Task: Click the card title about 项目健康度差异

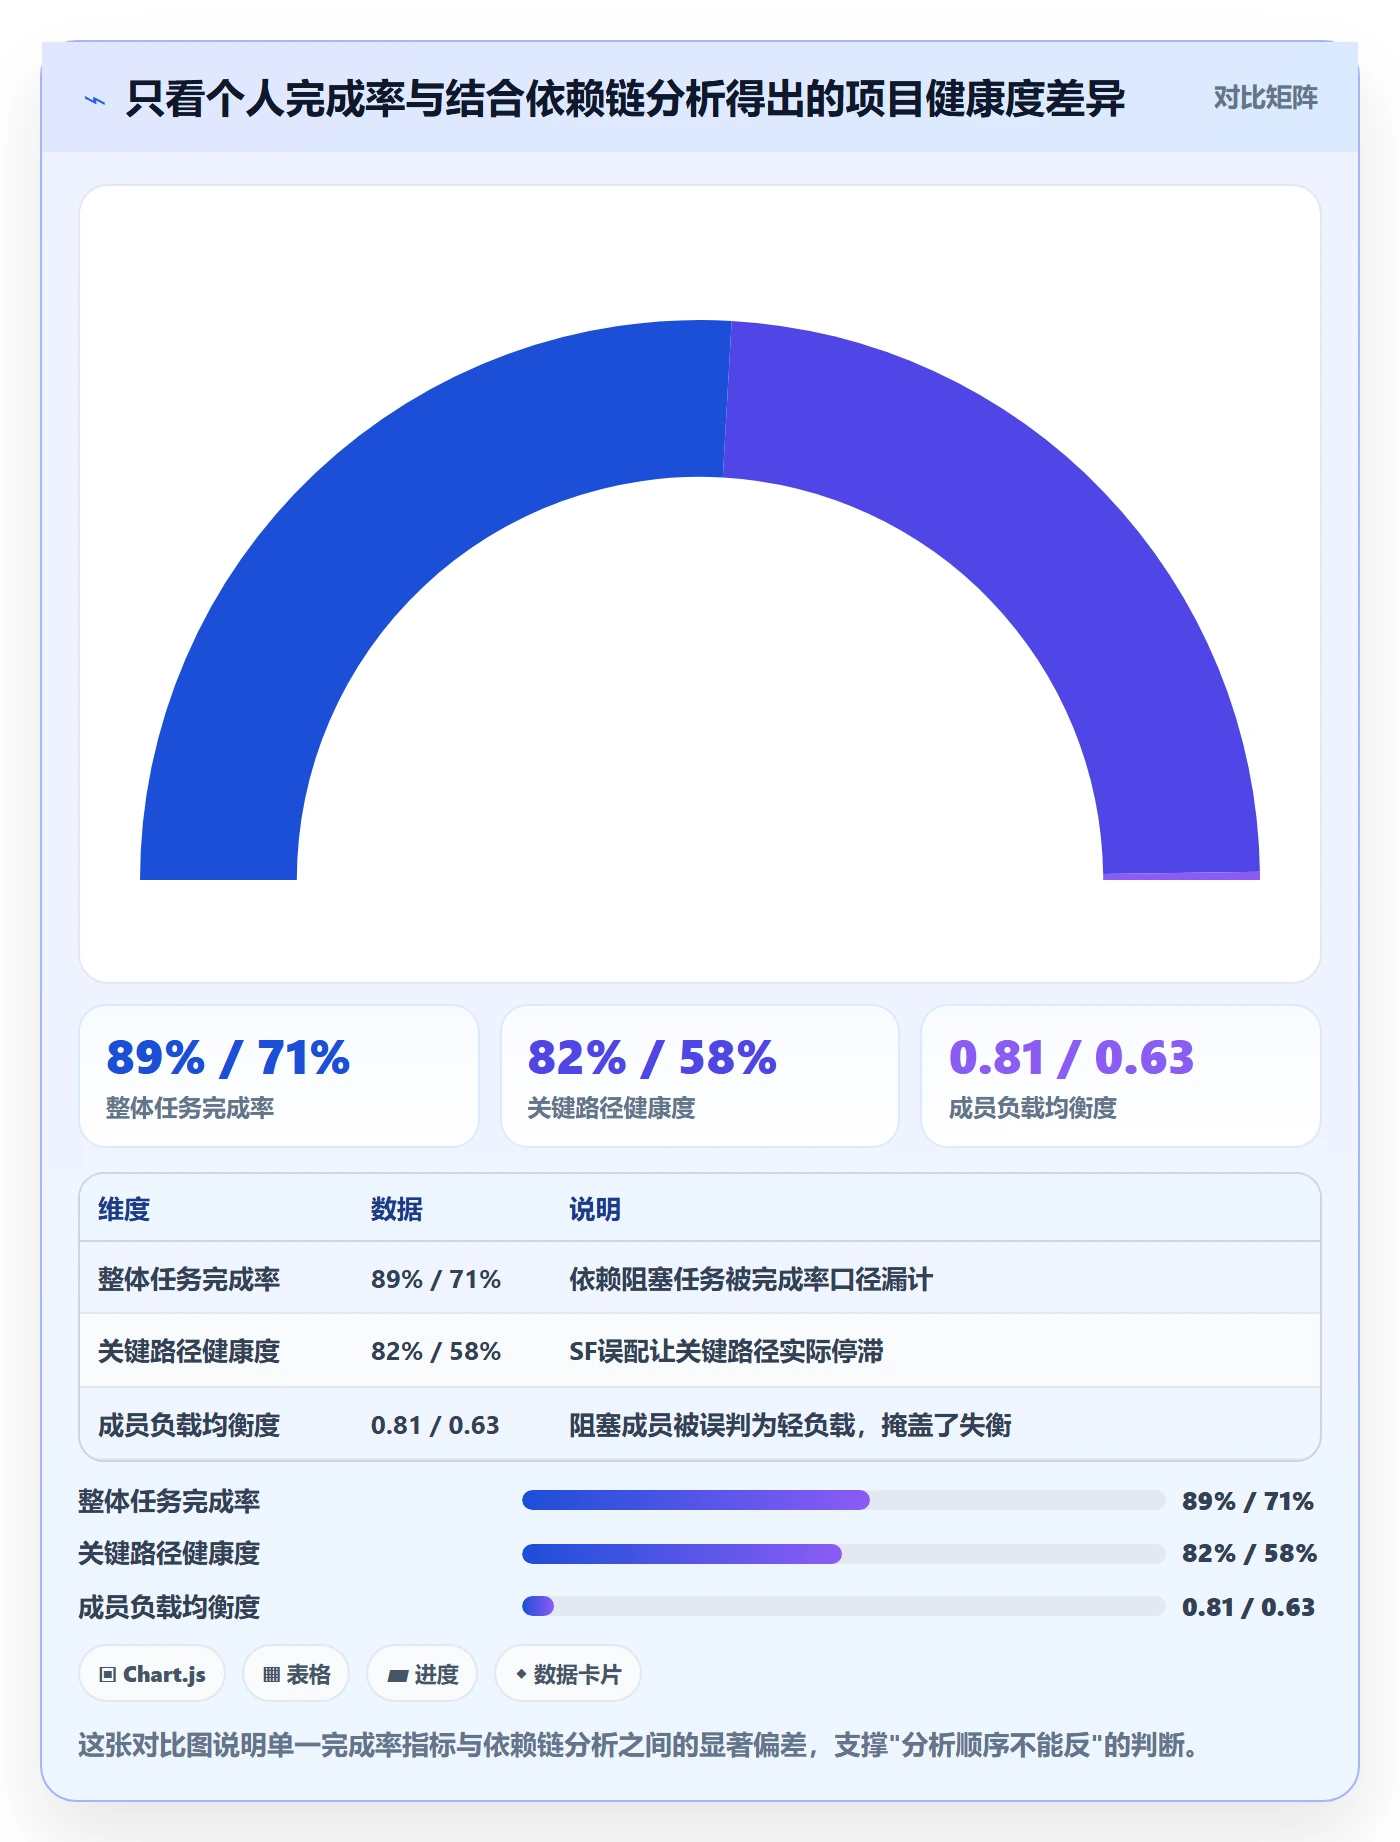Action: 625,98
